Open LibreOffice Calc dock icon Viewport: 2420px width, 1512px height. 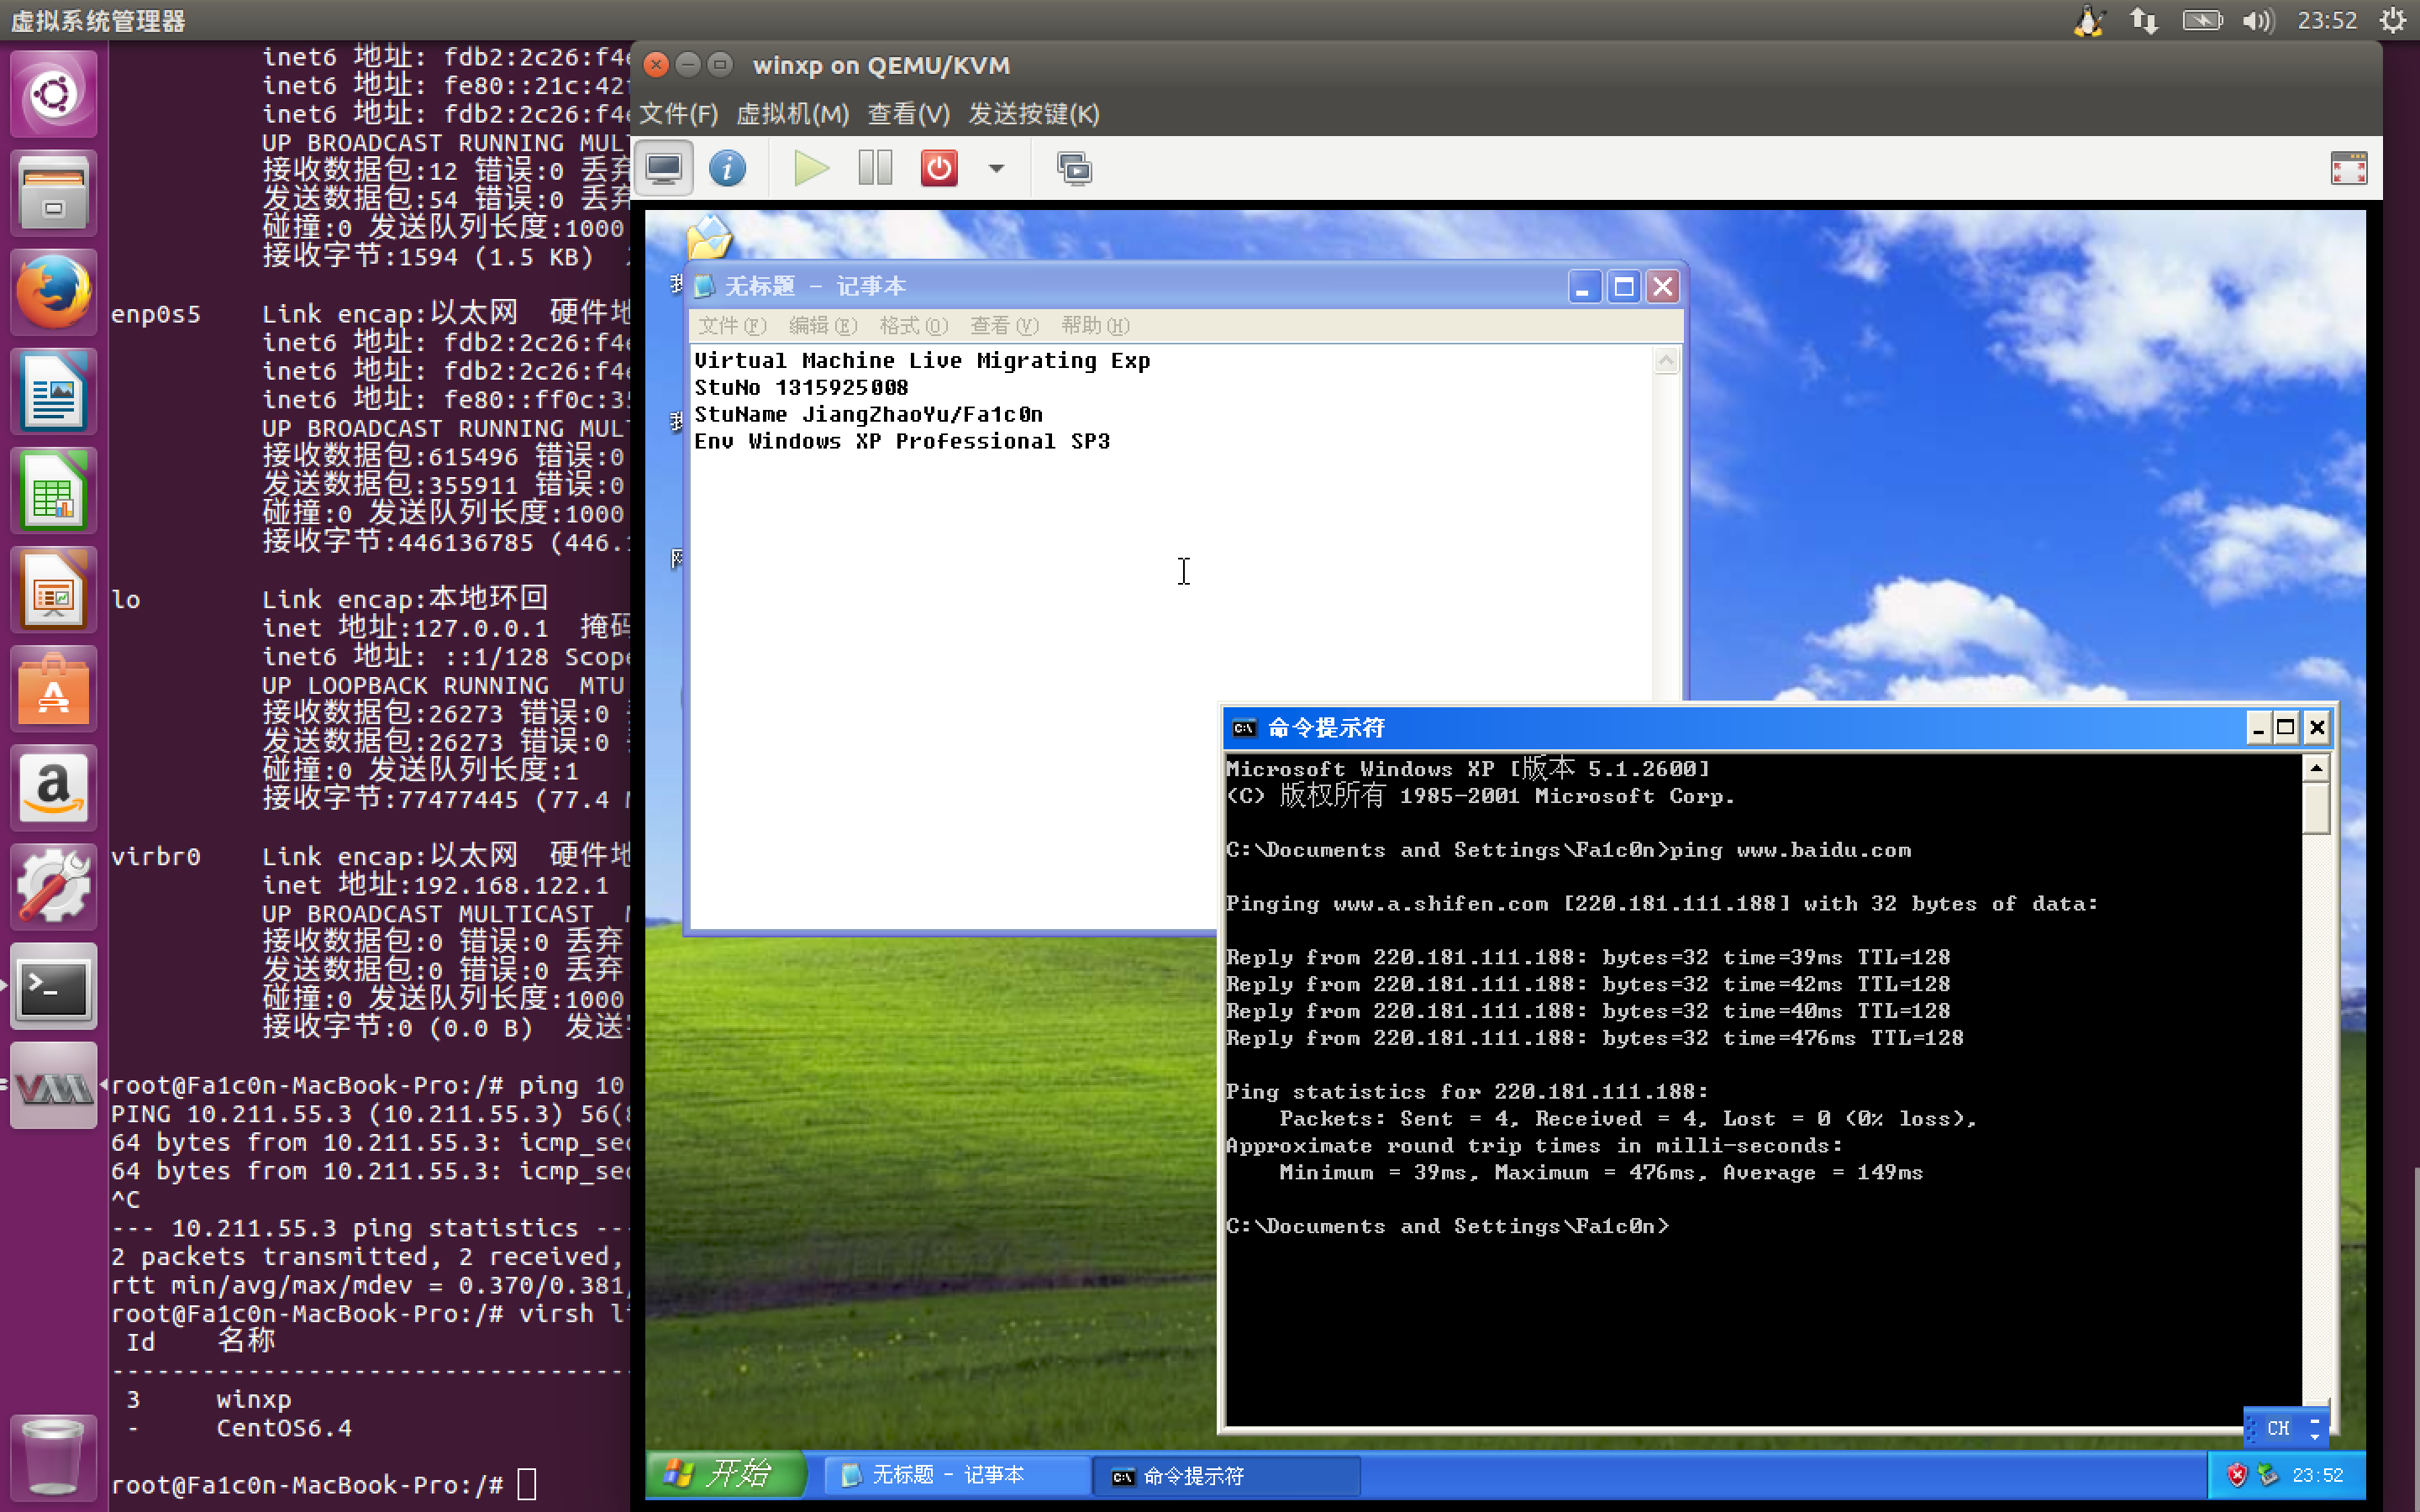pyautogui.click(x=54, y=491)
